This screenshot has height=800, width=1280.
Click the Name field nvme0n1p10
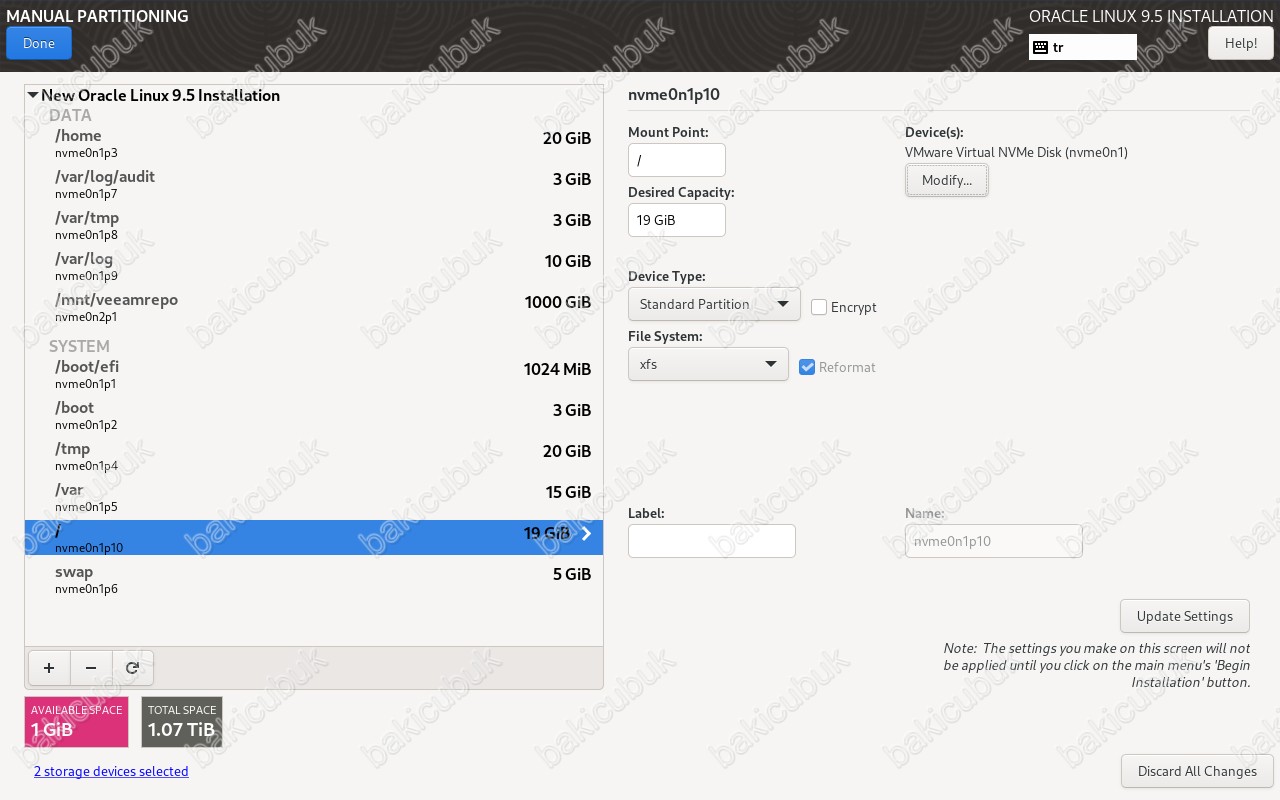coord(994,541)
